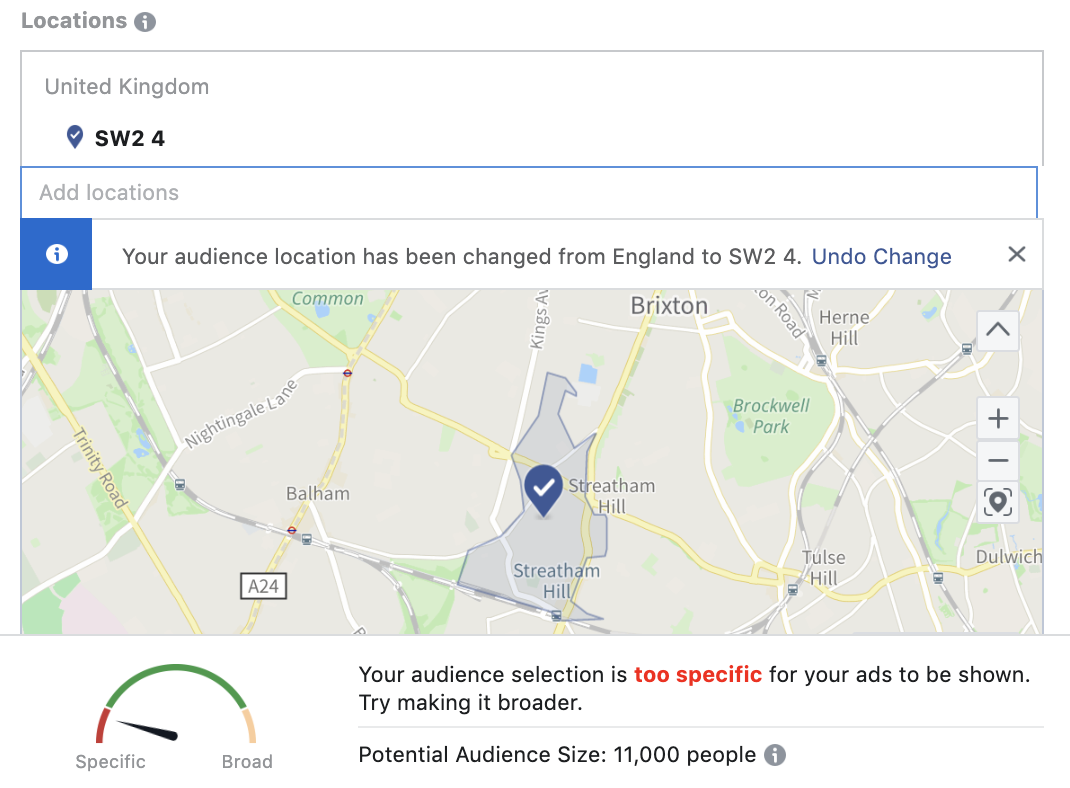Click the Potential Audience Size info icon
The image size is (1070, 788).
tap(775, 755)
